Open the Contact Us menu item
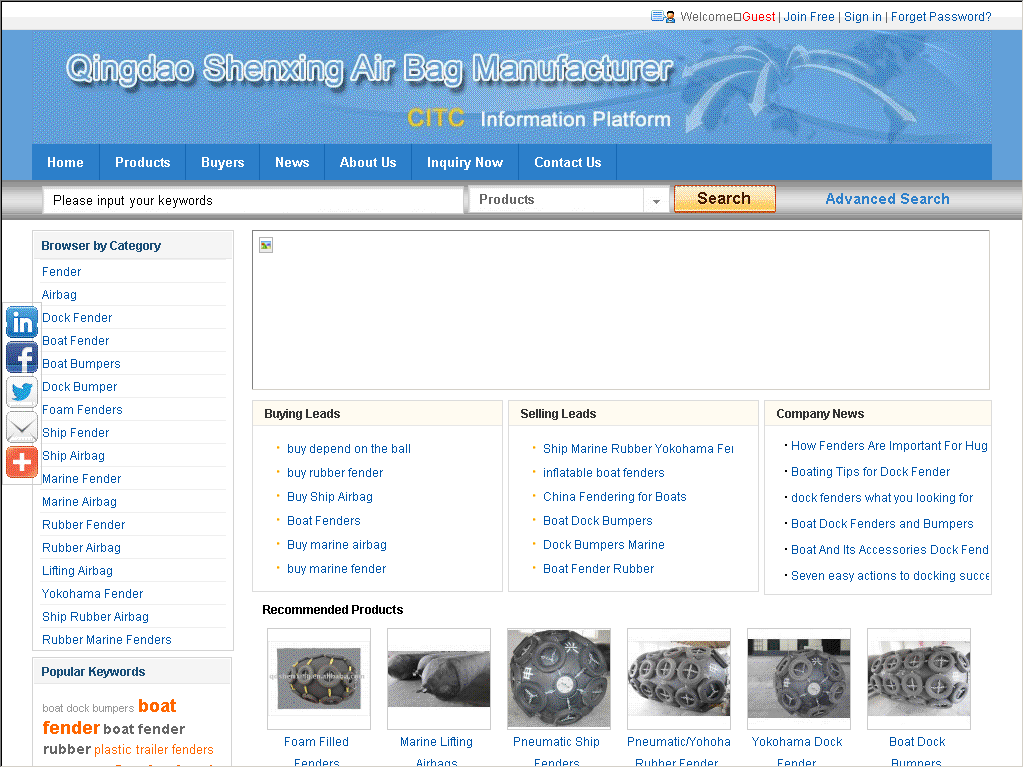This screenshot has height=768, width=1024. click(568, 163)
